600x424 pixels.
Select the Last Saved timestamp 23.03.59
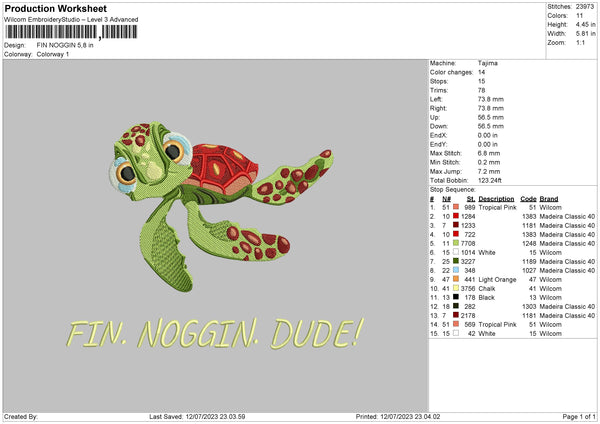click(232, 417)
